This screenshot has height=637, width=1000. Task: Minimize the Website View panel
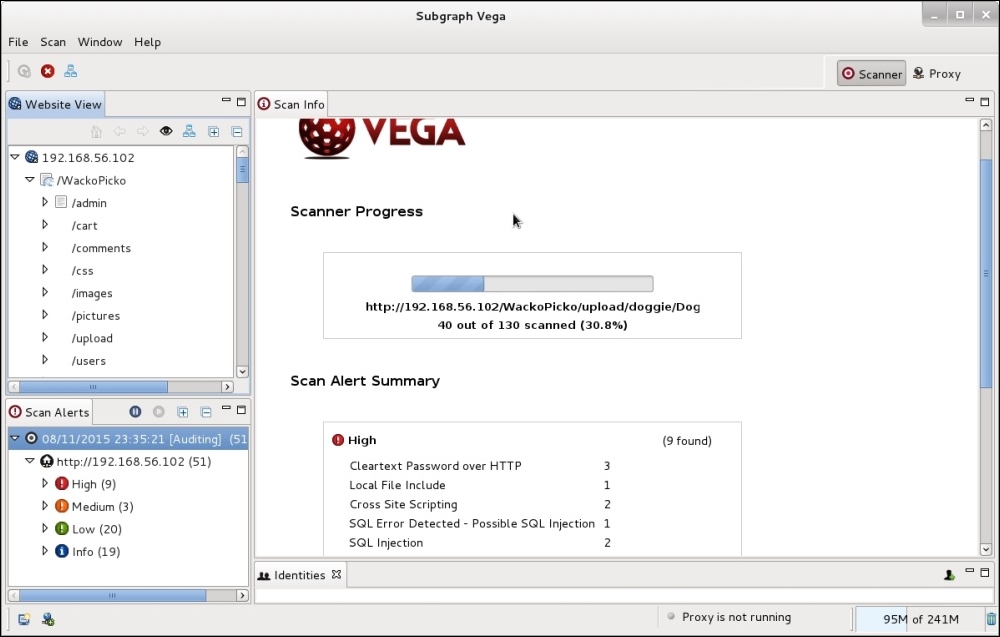click(226, 100)
